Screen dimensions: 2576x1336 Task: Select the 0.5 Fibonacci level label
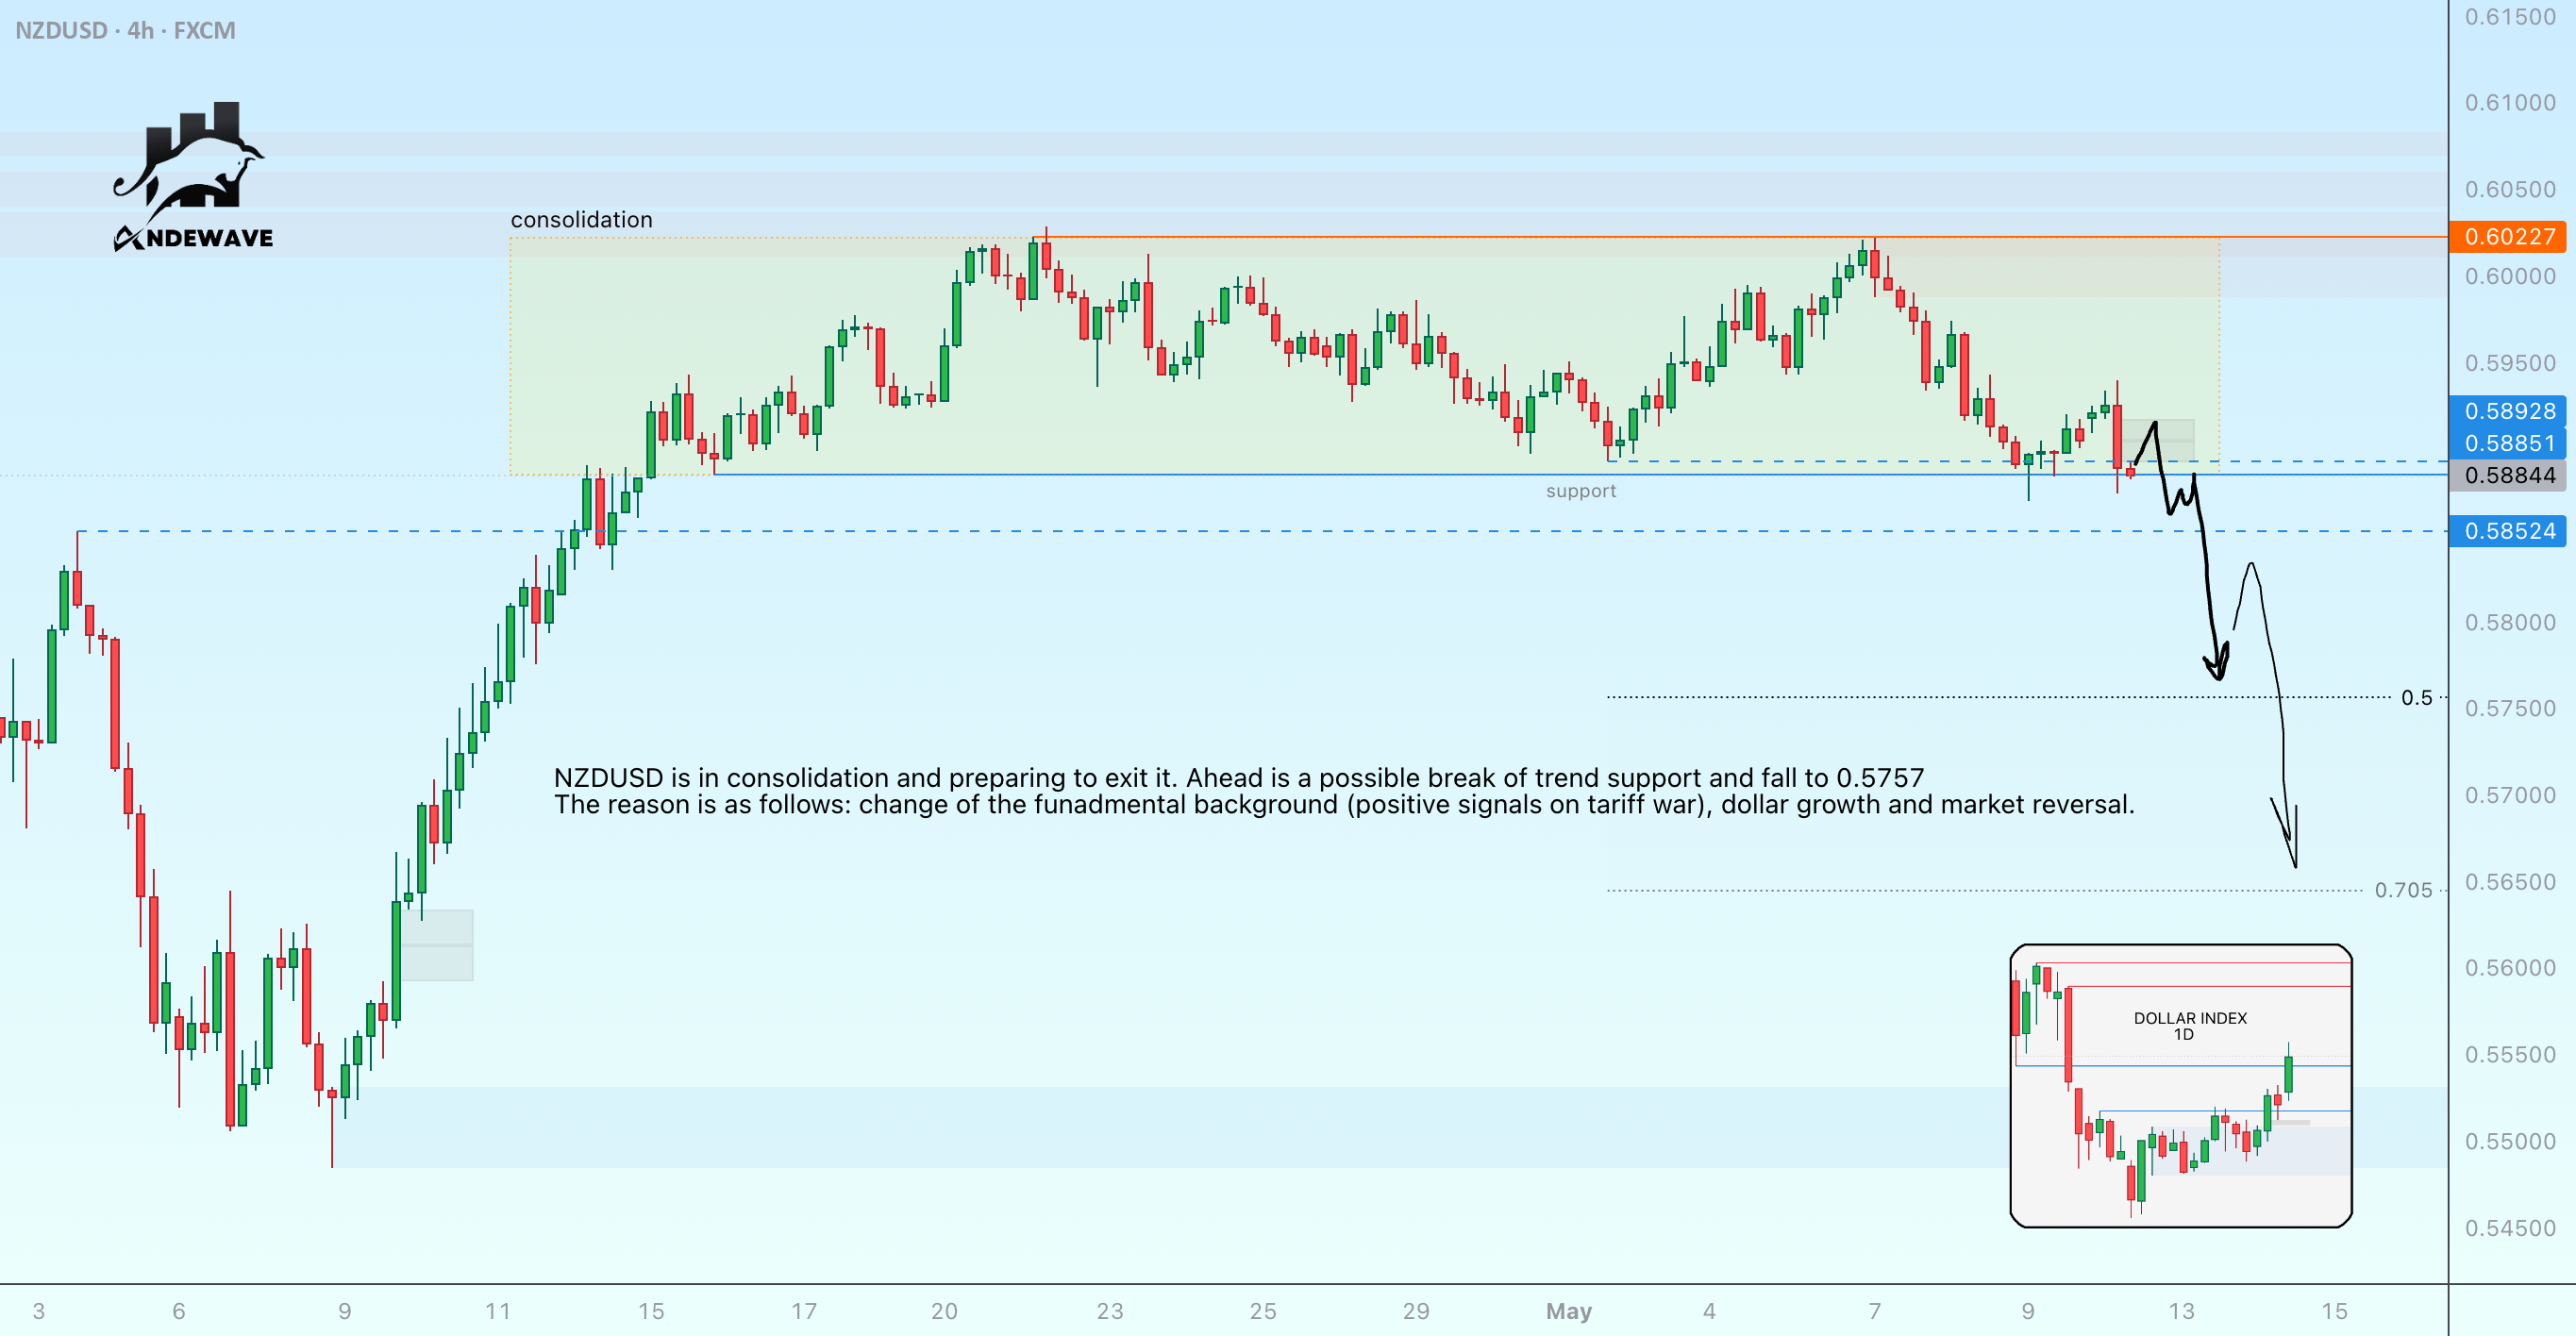(x=2417, y=698)
